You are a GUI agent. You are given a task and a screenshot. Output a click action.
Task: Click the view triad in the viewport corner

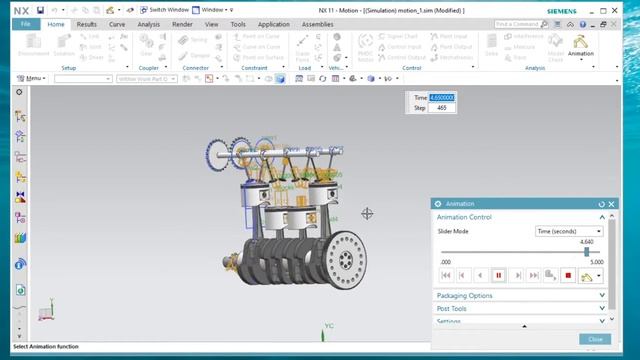tap(47, 309)
